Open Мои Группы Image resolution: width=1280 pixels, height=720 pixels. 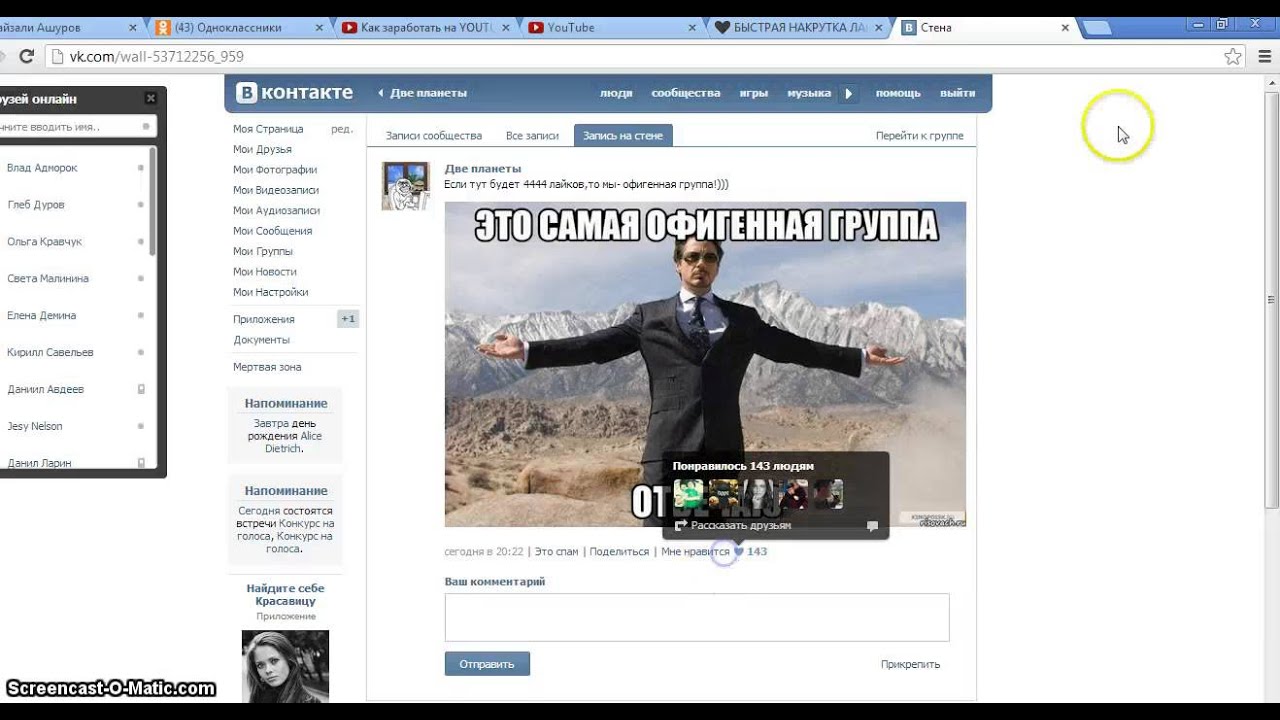[263, 251]
